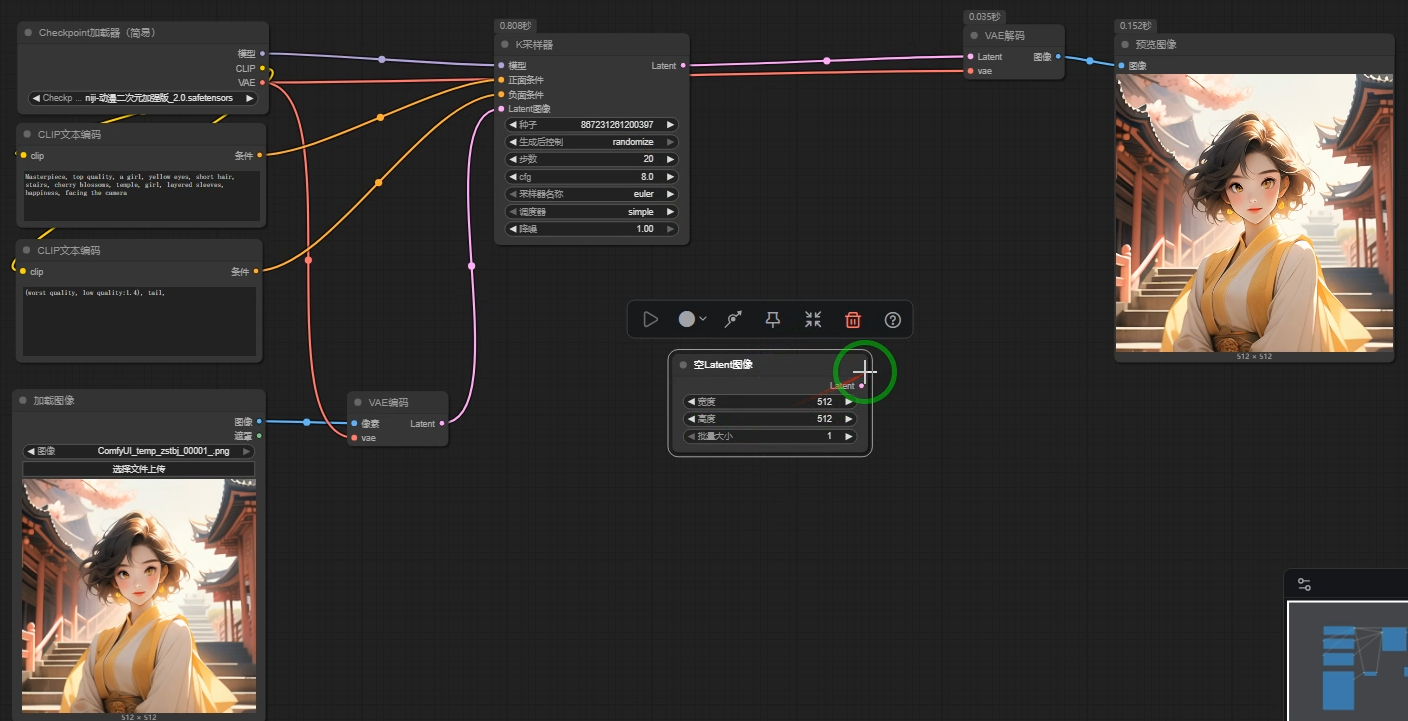Toggle collapse dot on 预览图像 node

[x=1126, y=45]
